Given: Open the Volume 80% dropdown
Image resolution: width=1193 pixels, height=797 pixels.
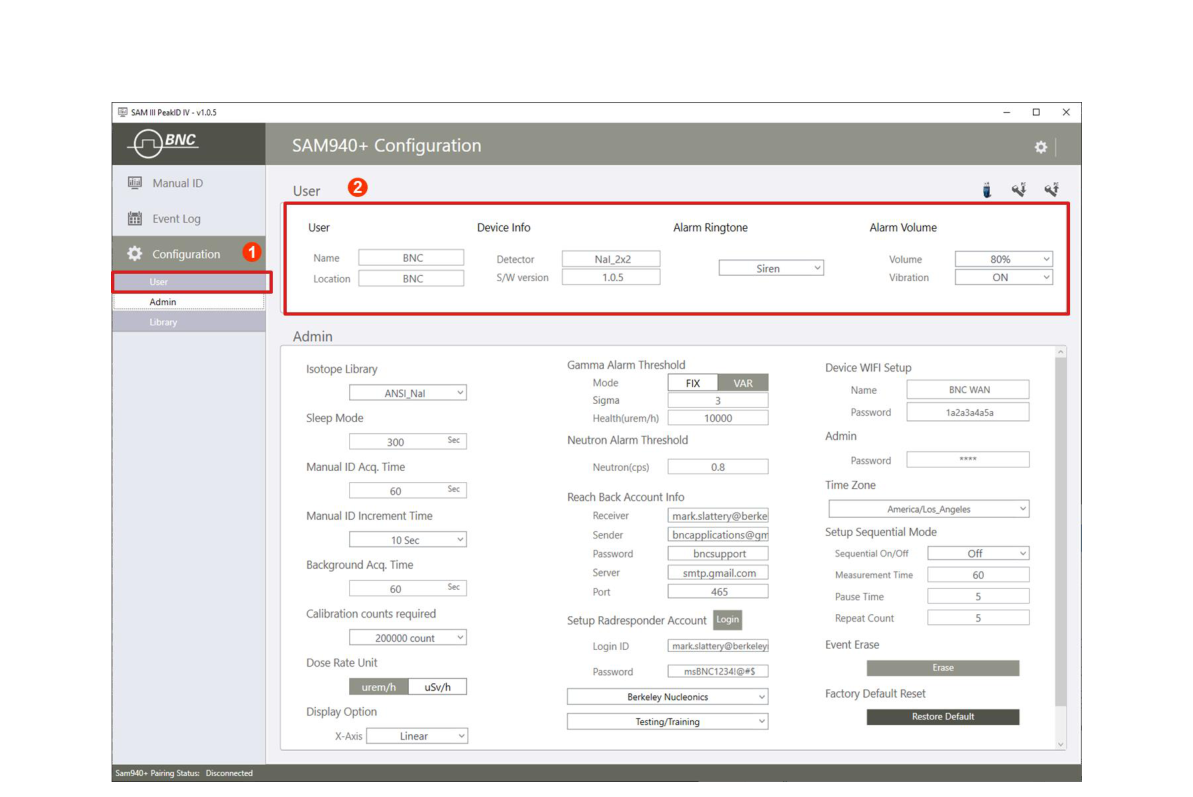Looking at the screenshot, I should pyautogui.click(x=1004, y=259).
